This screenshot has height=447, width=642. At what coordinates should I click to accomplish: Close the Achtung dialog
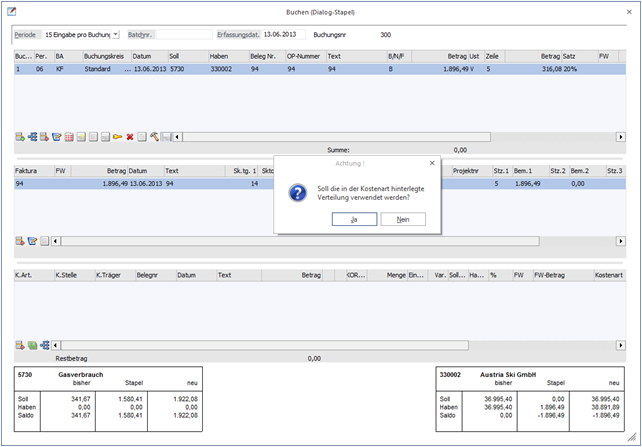(432, 162)
